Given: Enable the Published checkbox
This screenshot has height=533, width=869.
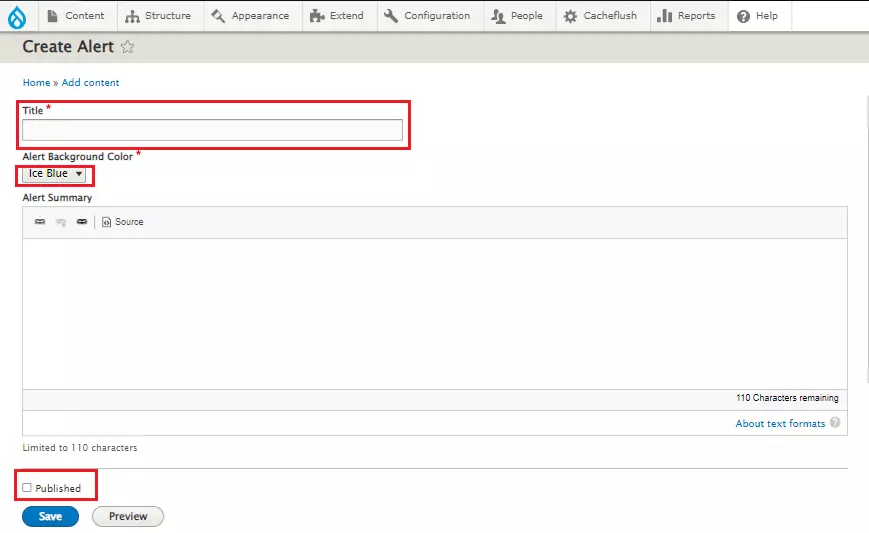Looking at the screenshot, I should tap(27, 488).
